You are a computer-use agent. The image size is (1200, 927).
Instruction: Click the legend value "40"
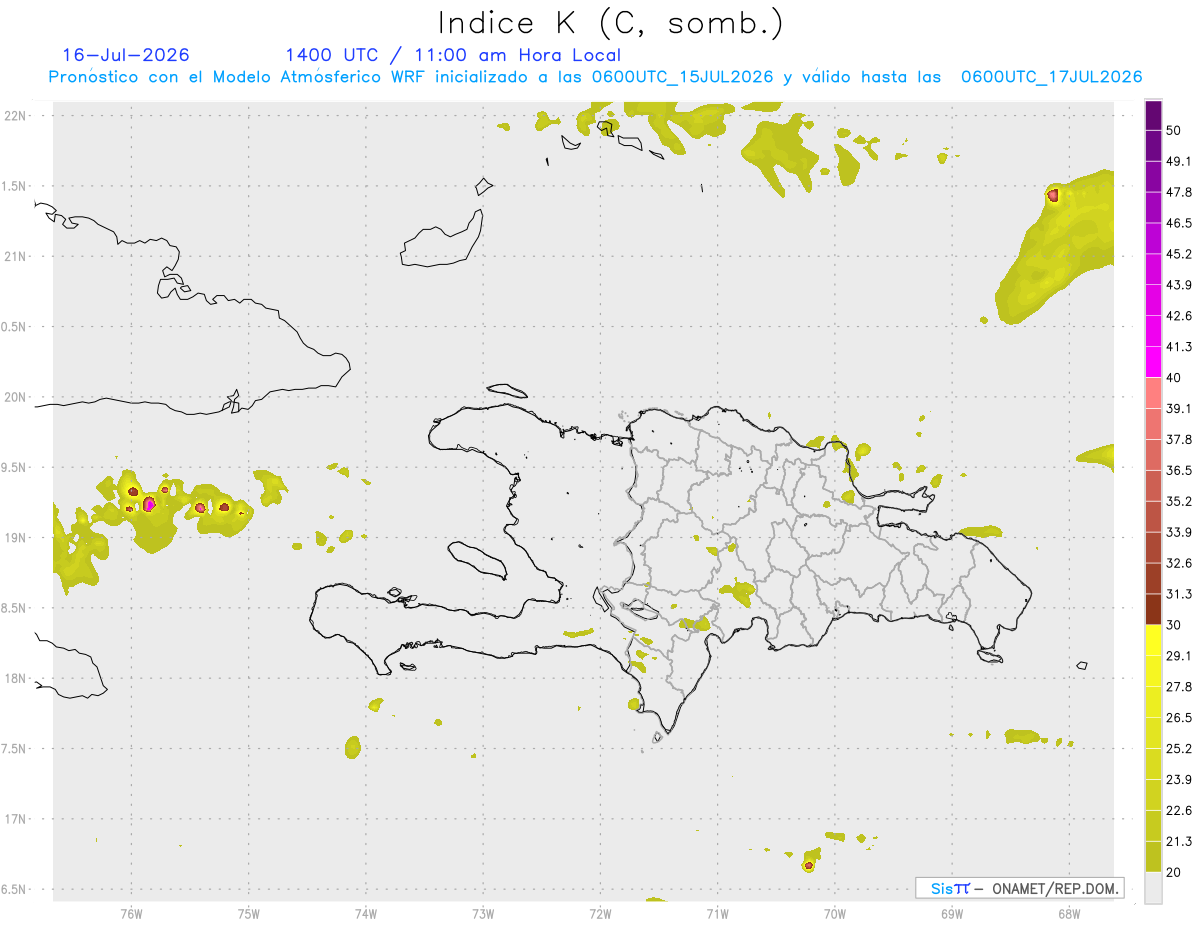click(x=1175, y=377)
